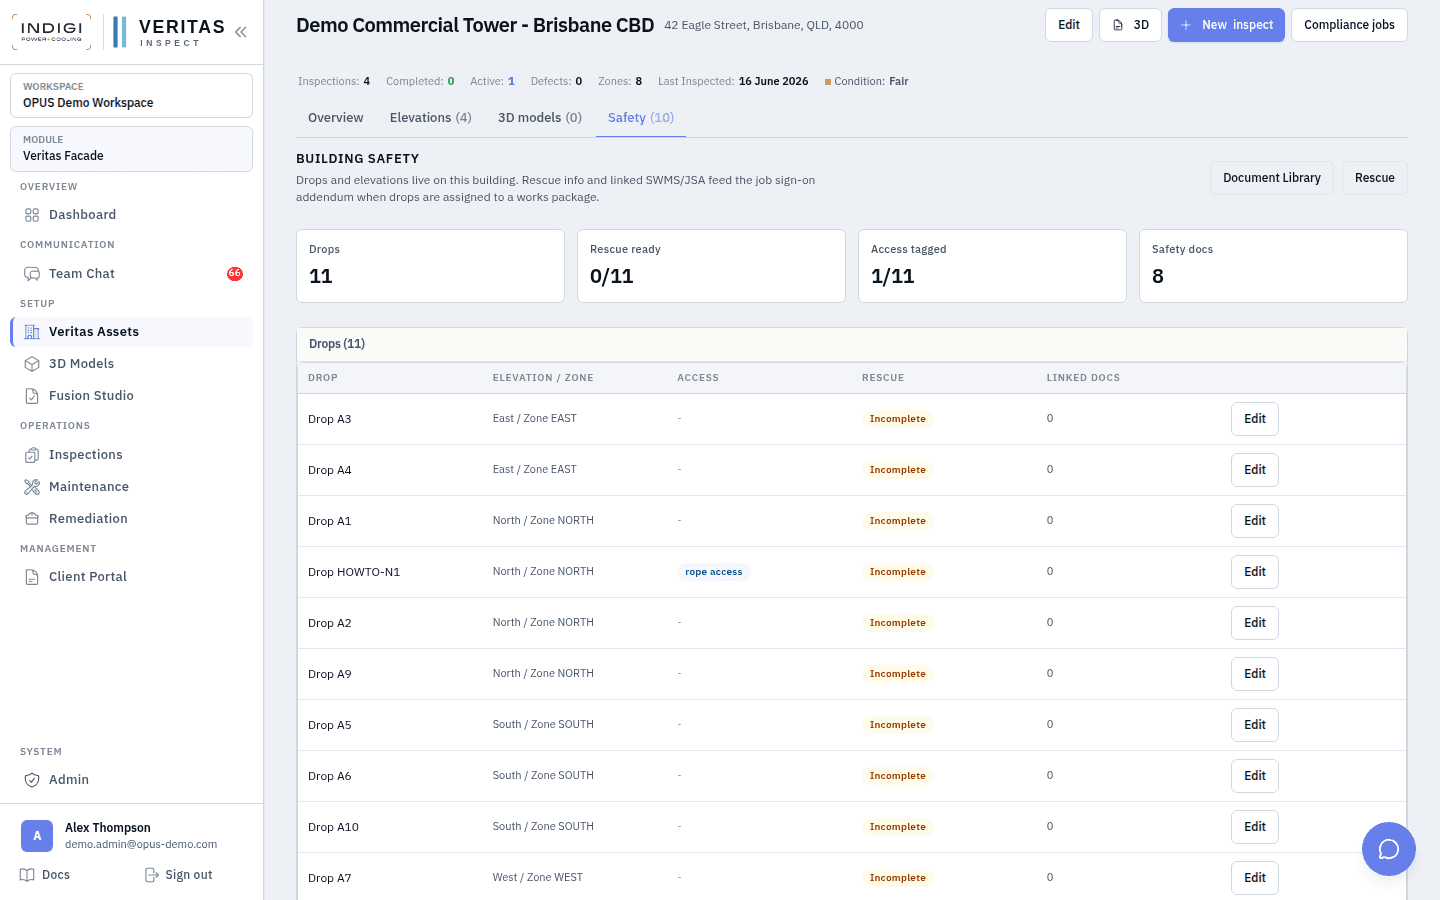Go to Veritas Assets in sidebar
The width and height of the screenshot is (1440, 900).
point(131,332)
